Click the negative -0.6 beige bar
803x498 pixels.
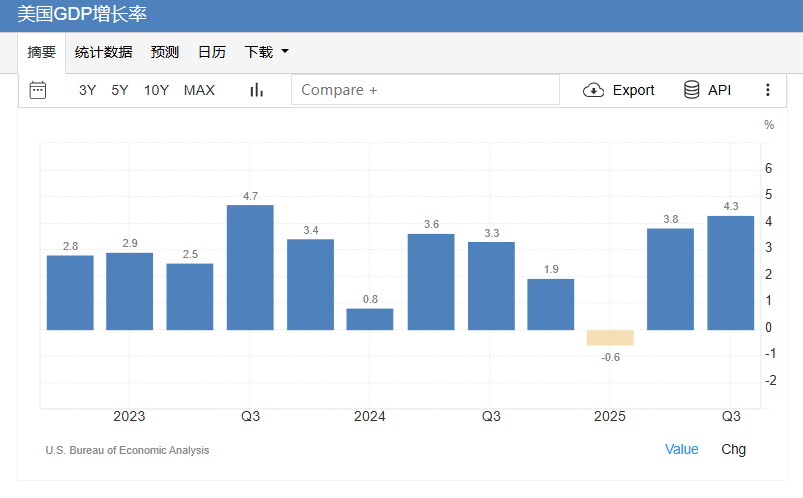click(x=610, y=338)
